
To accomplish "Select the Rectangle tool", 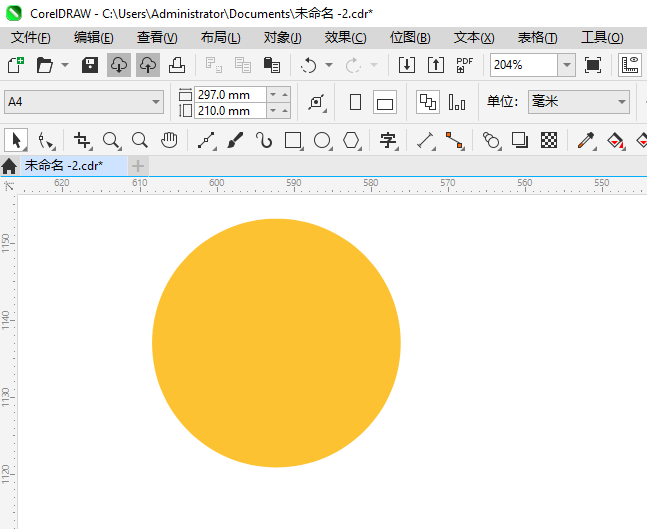I will (x=293, y=140).
